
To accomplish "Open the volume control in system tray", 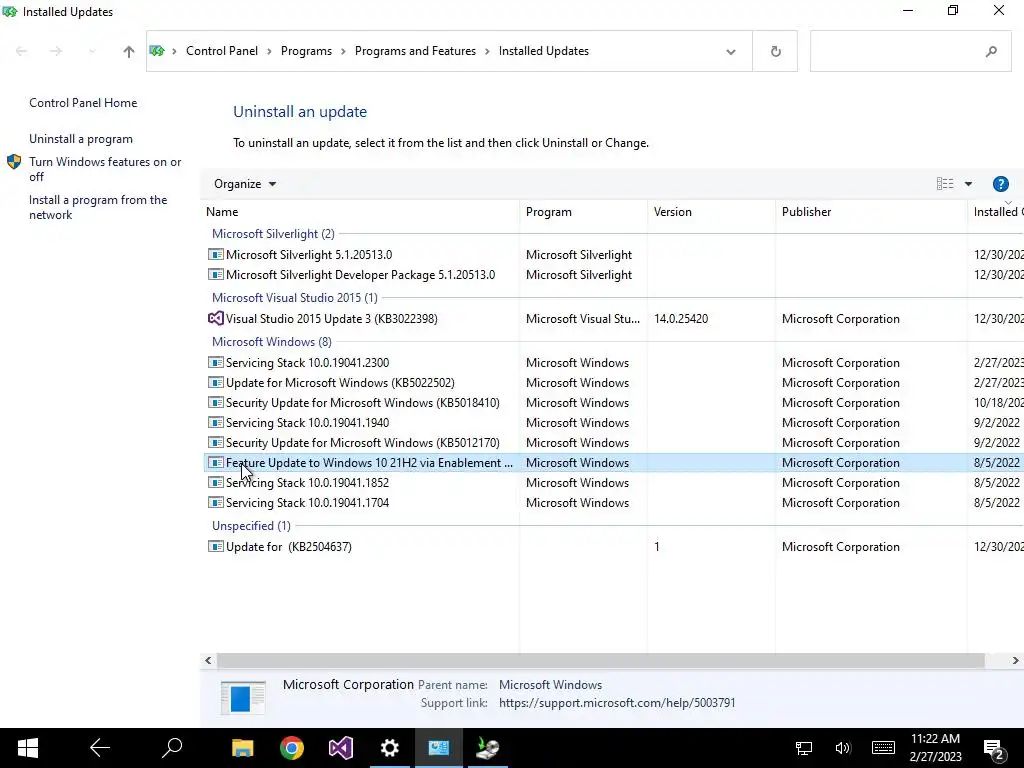I will [x=842, y=748].
